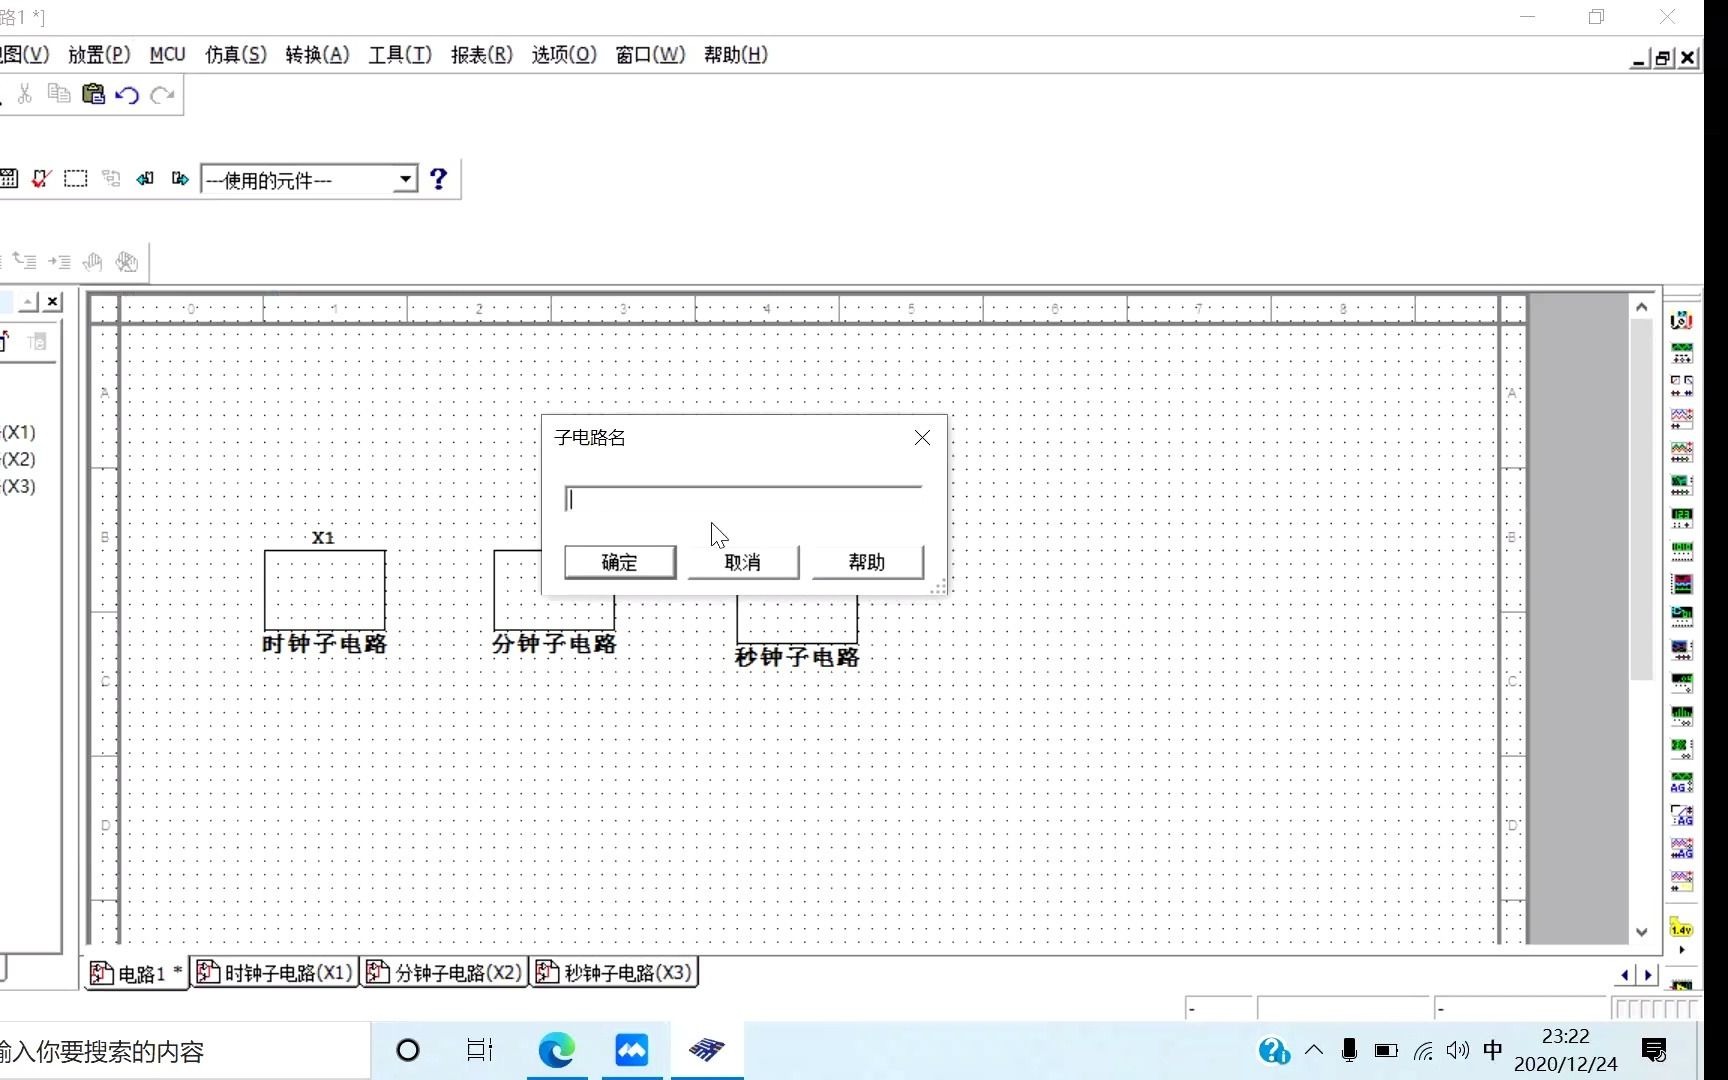The height and width of the screenshot is (1080, 1728).
Task: Click the canvas vertical scrollbar up arrow
Action: click(1641, 307)
